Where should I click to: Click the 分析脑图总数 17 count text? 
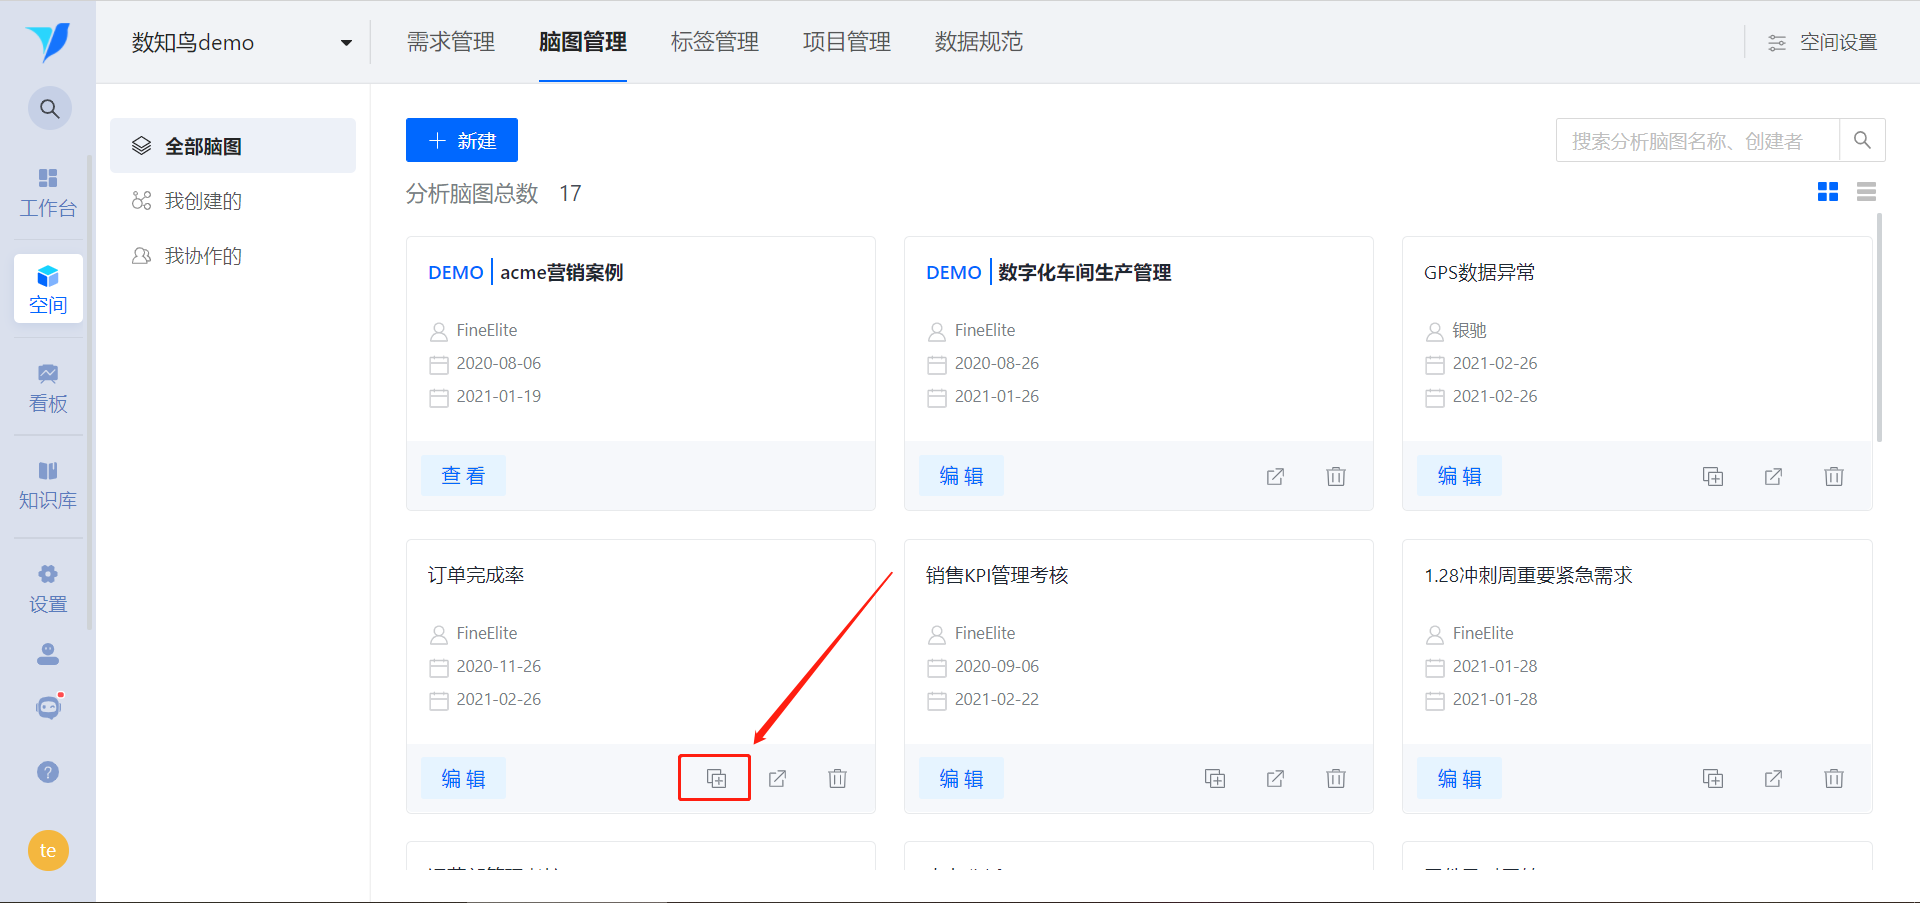point(494,193)
